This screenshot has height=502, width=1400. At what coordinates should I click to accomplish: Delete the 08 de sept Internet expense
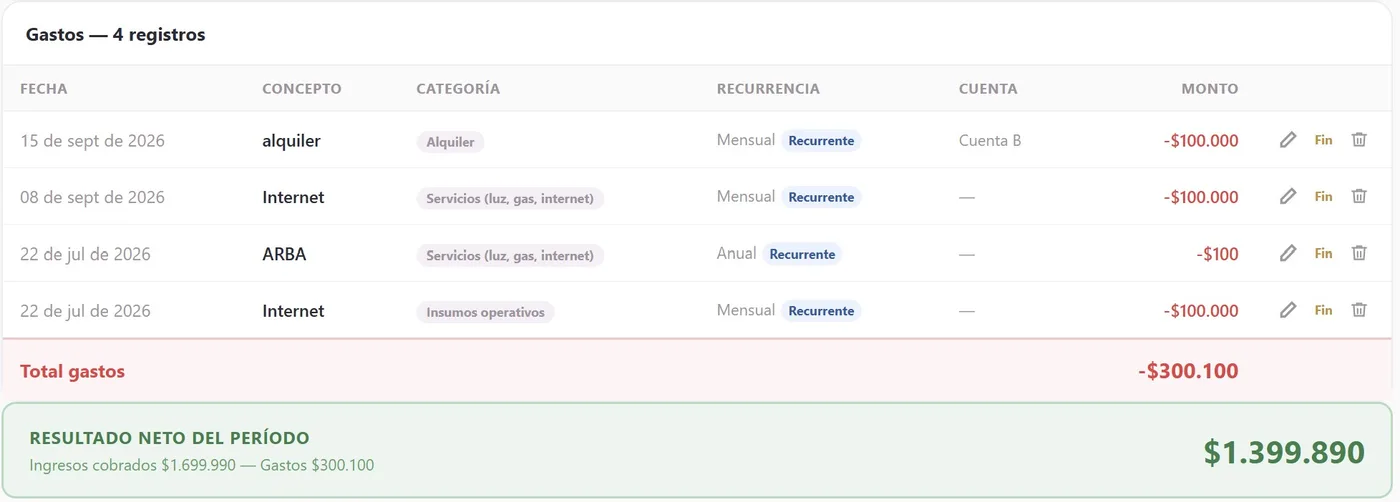1359,197
